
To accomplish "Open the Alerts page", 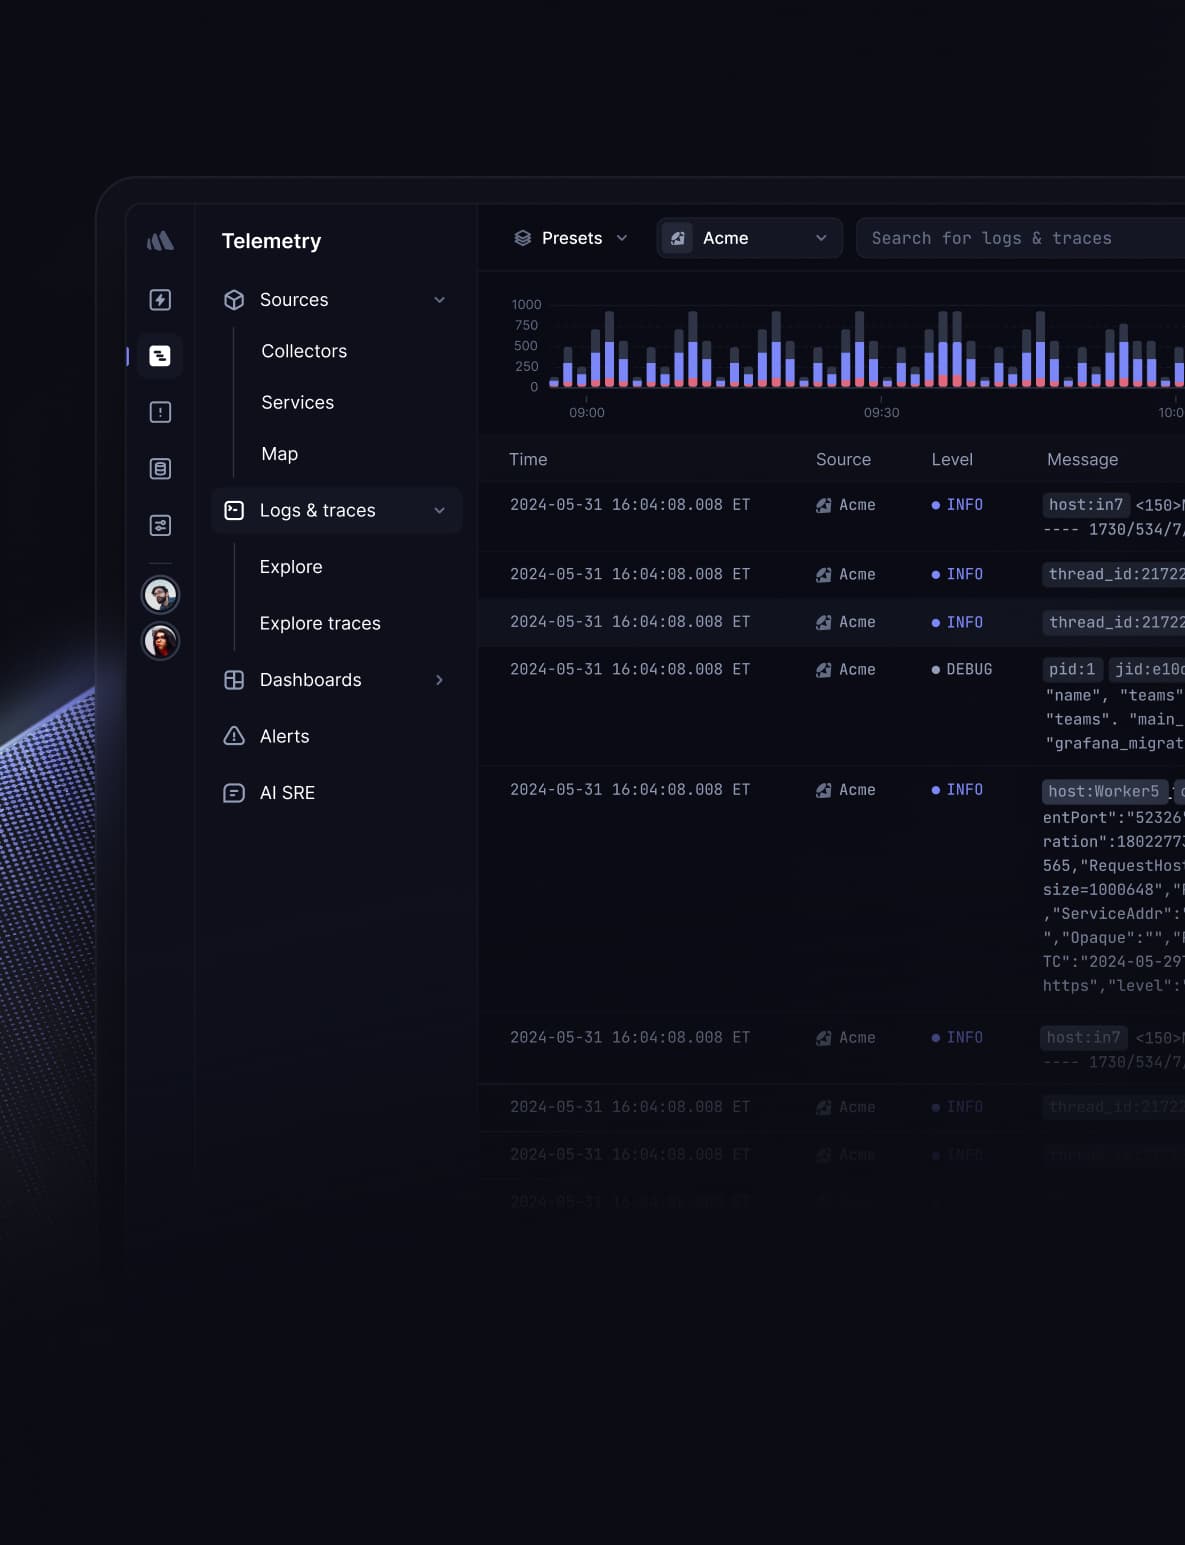I will [x=284, y=736].
